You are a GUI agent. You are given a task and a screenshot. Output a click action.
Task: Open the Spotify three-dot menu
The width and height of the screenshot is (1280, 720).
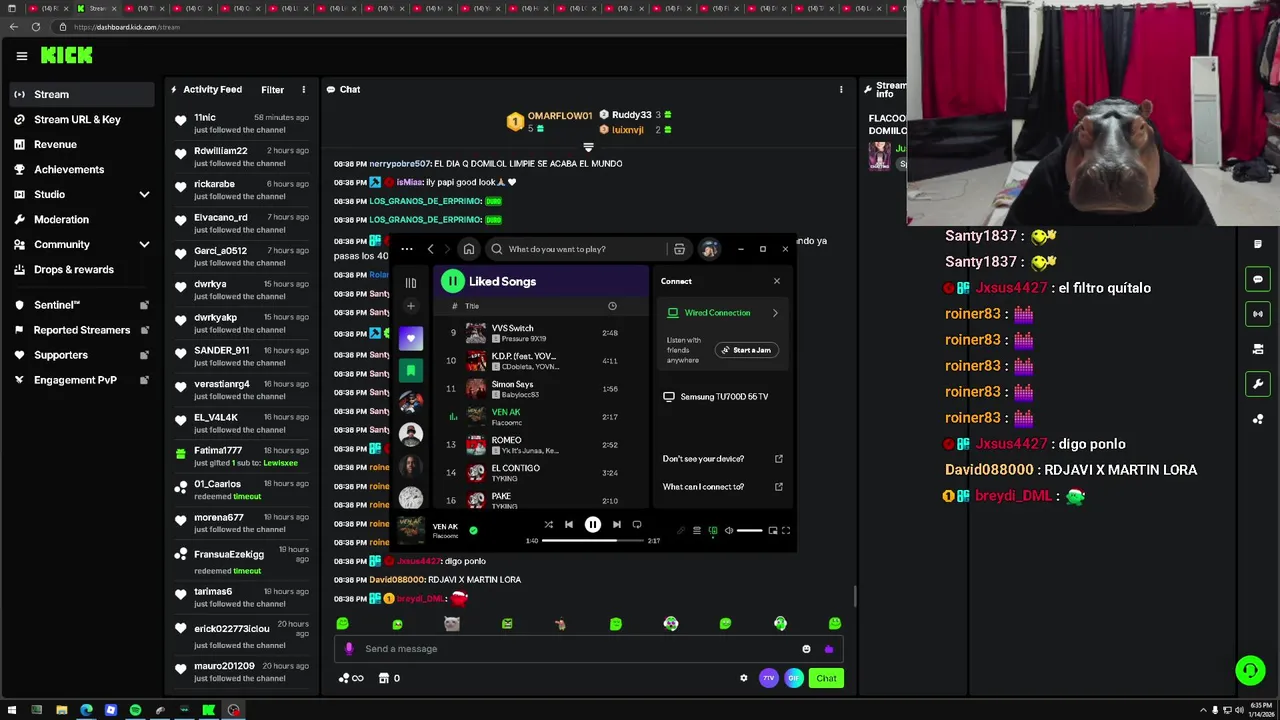pos(406,249)
